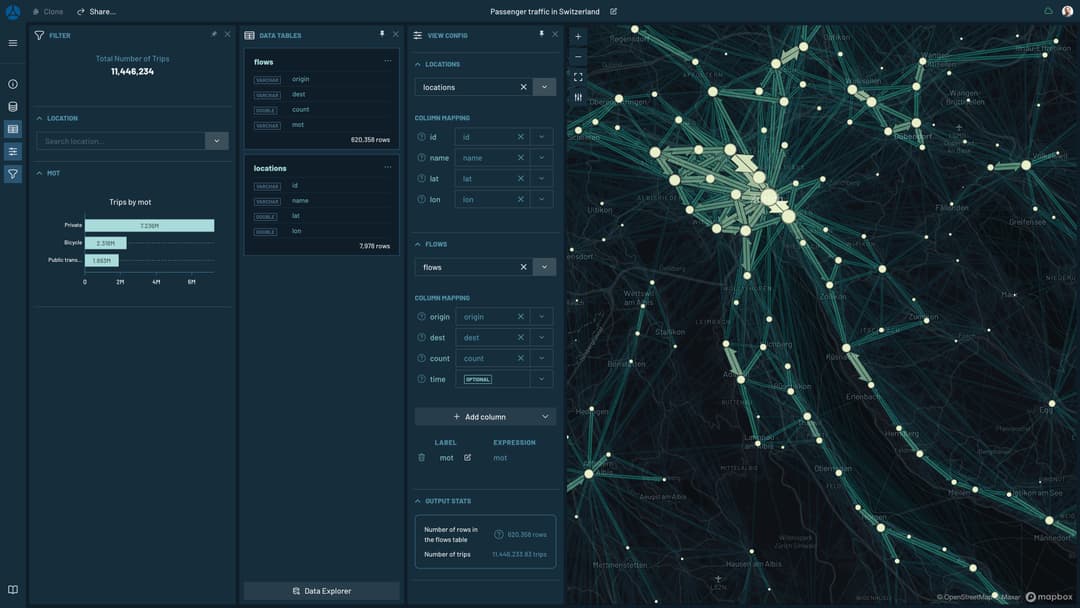Viewport: 1080px width, 608px height.
Task: Open map display settings via the sliders control
Action: [576, 96]
